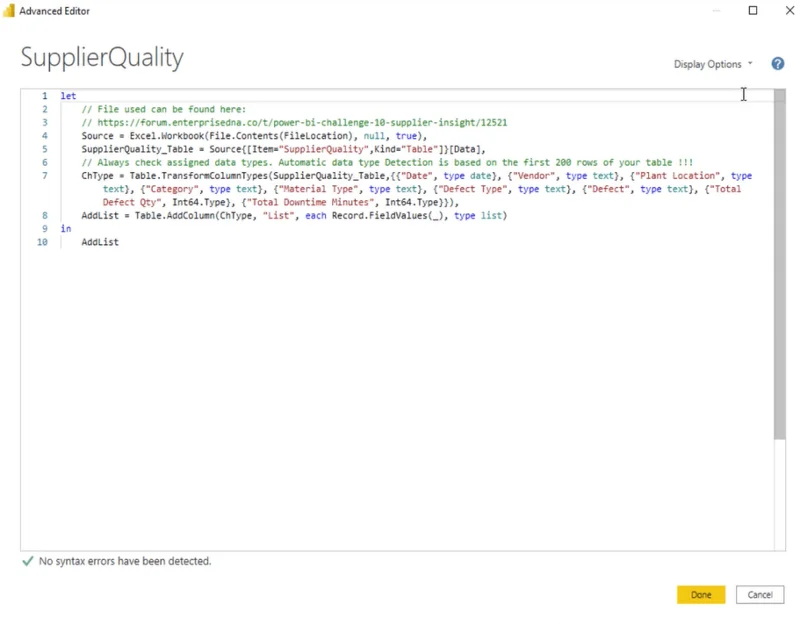Click 'Table.AddColumn' on line 8

point(174,215)
